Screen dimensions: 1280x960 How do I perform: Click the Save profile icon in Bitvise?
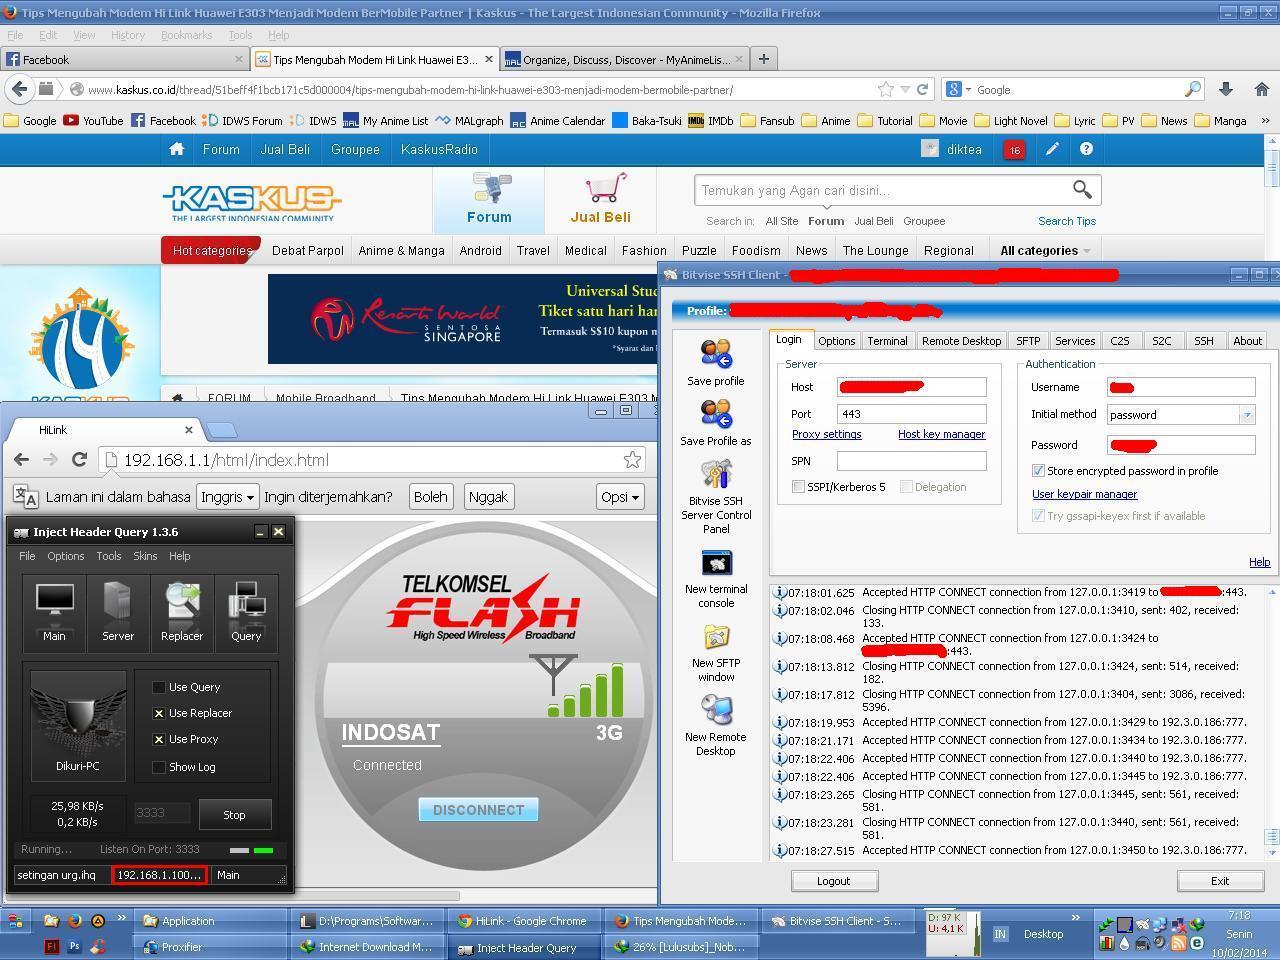716,354
